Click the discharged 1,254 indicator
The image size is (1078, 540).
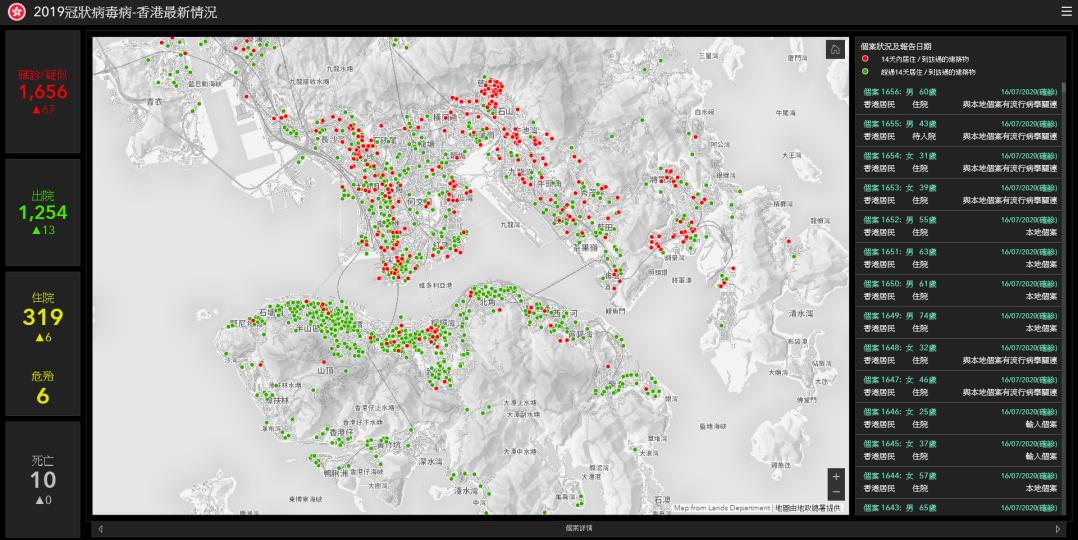[42, 212]
